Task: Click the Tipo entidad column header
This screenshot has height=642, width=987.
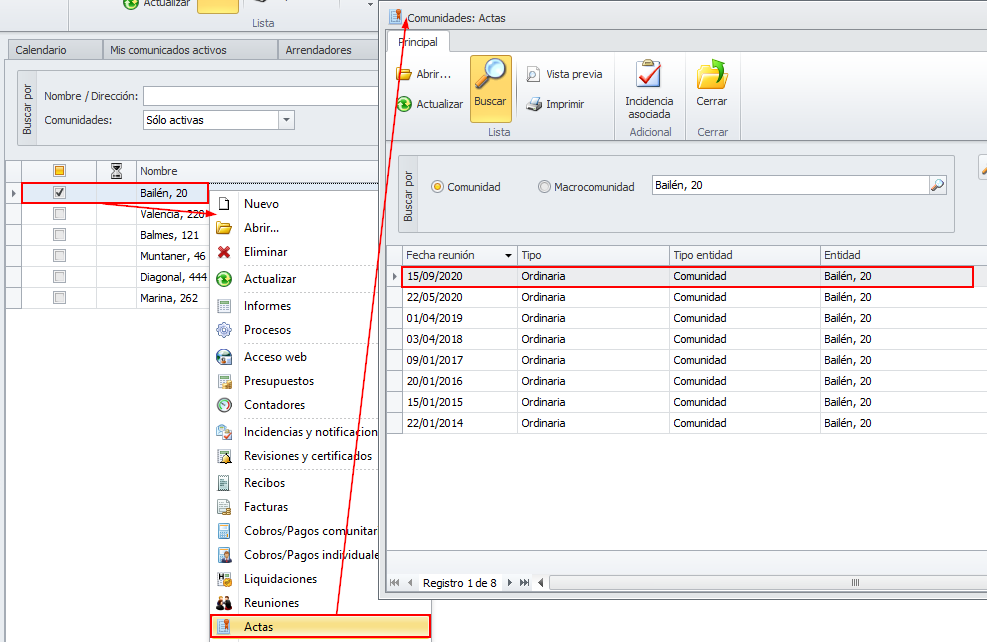Action: click(x=745, y=255)
